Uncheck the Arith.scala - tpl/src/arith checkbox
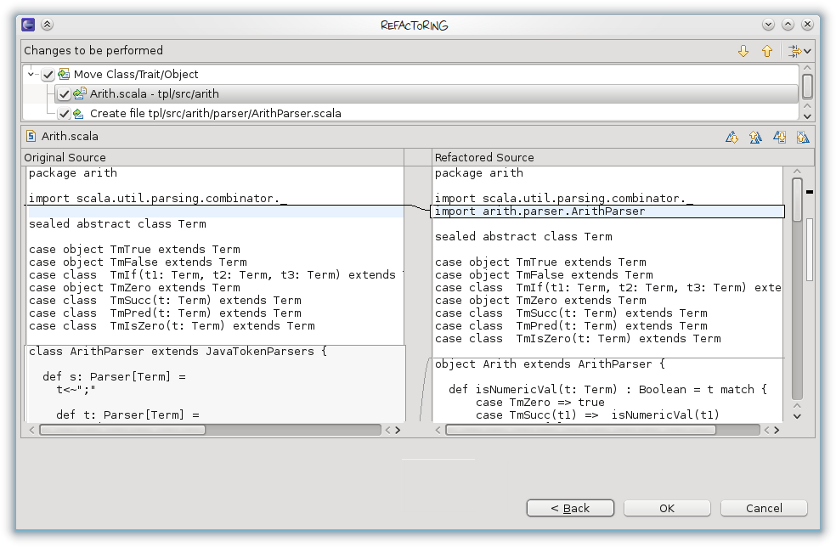The image size is (836, 547). pos(64,94)
